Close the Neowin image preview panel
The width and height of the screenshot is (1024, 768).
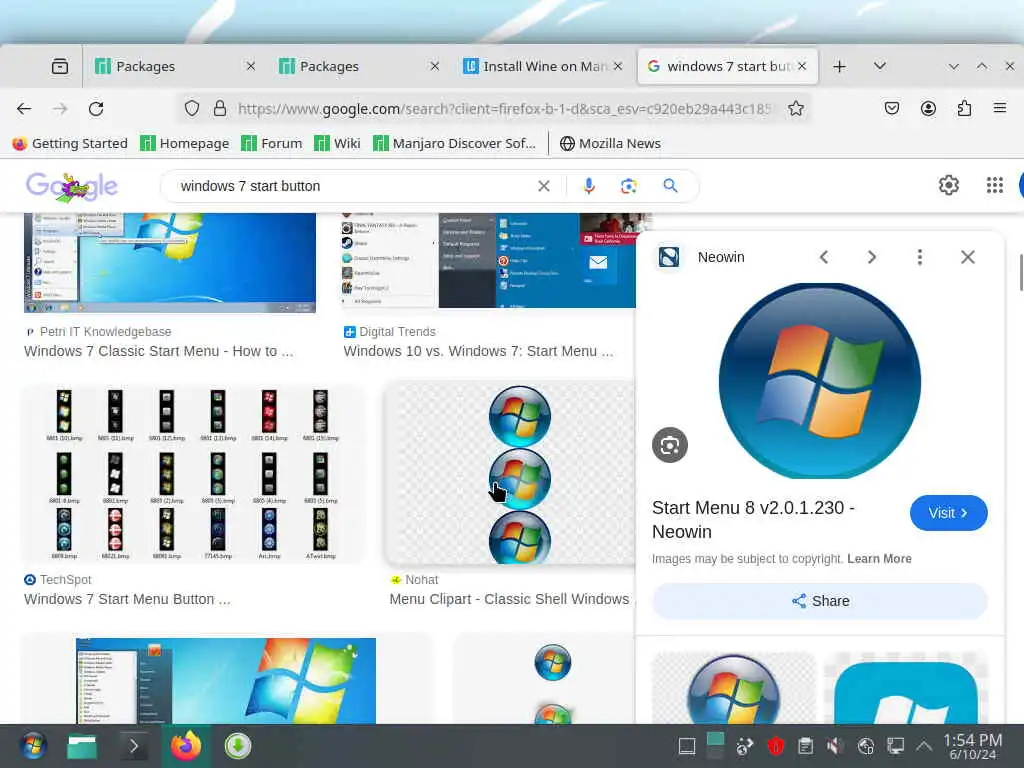[968, 257]
